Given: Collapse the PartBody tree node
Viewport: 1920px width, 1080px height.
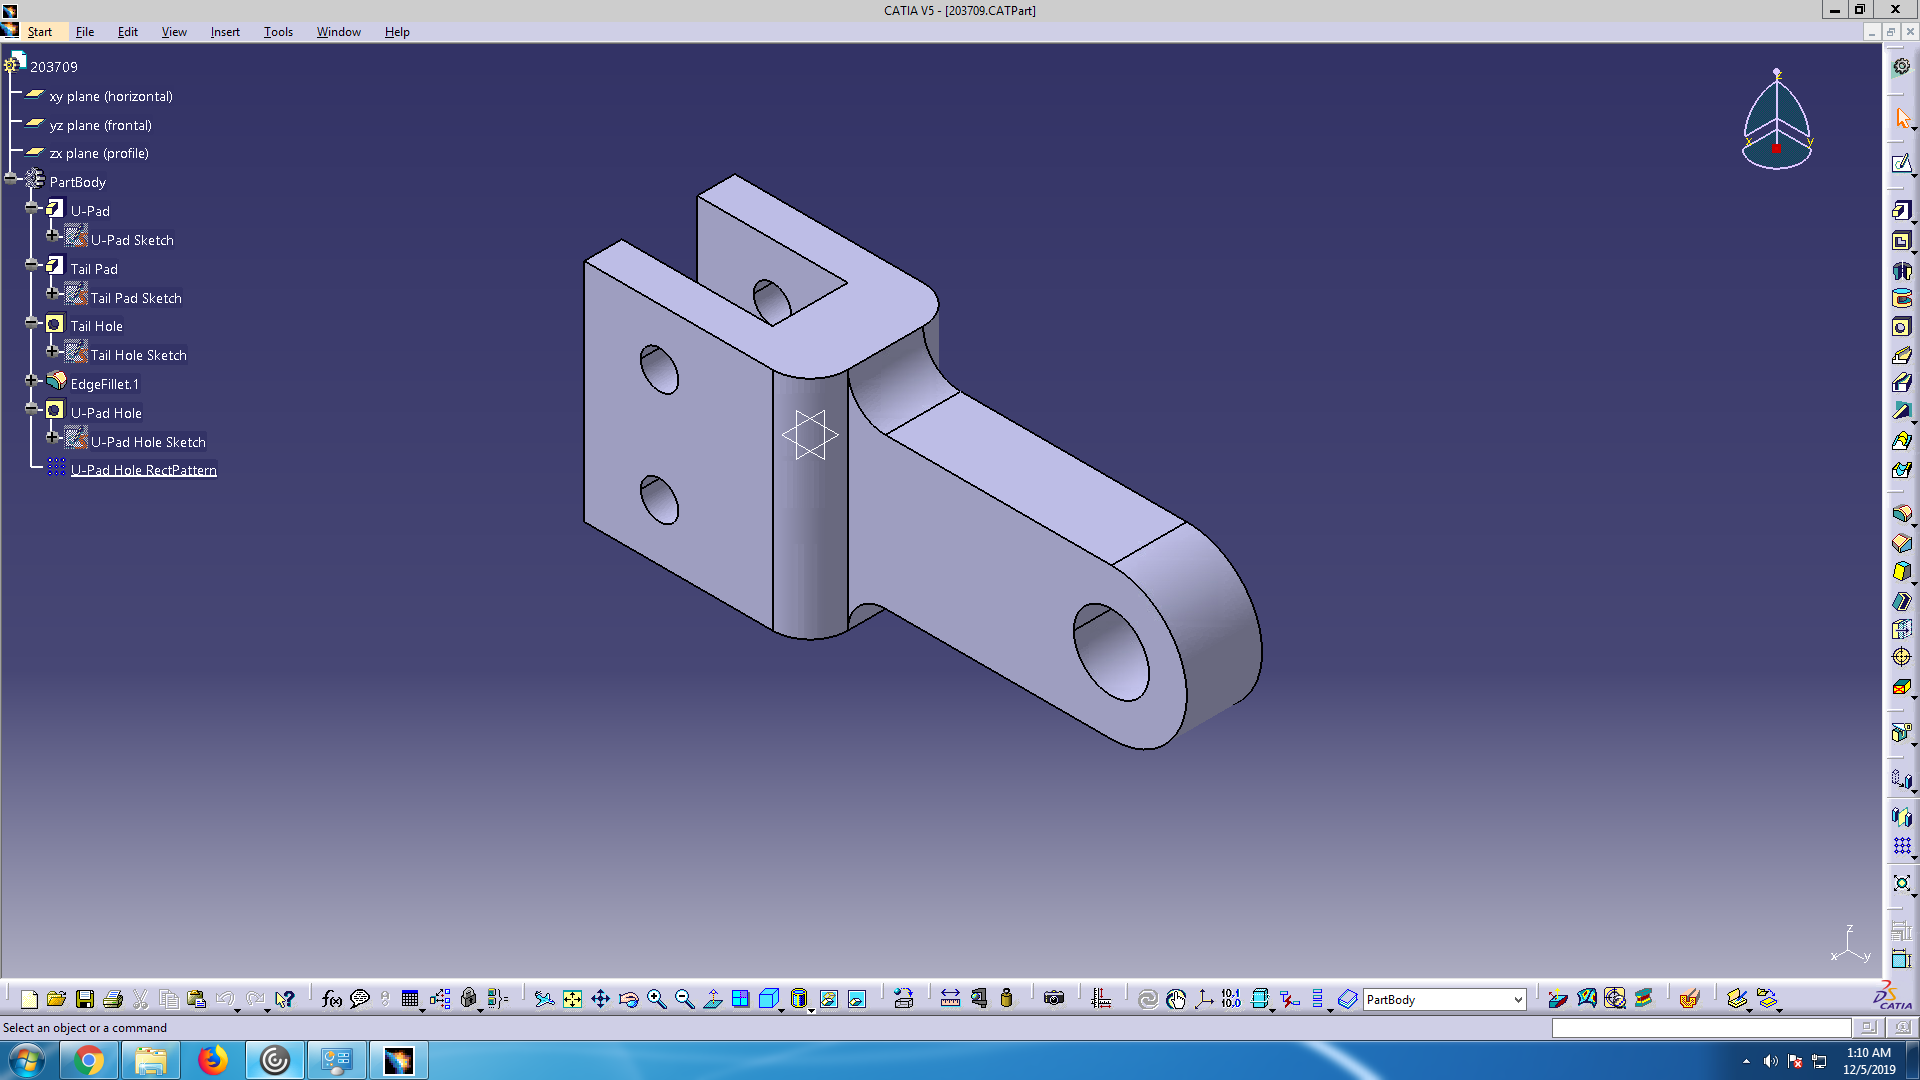Looking at the screenshot, I should click(11, 179).
